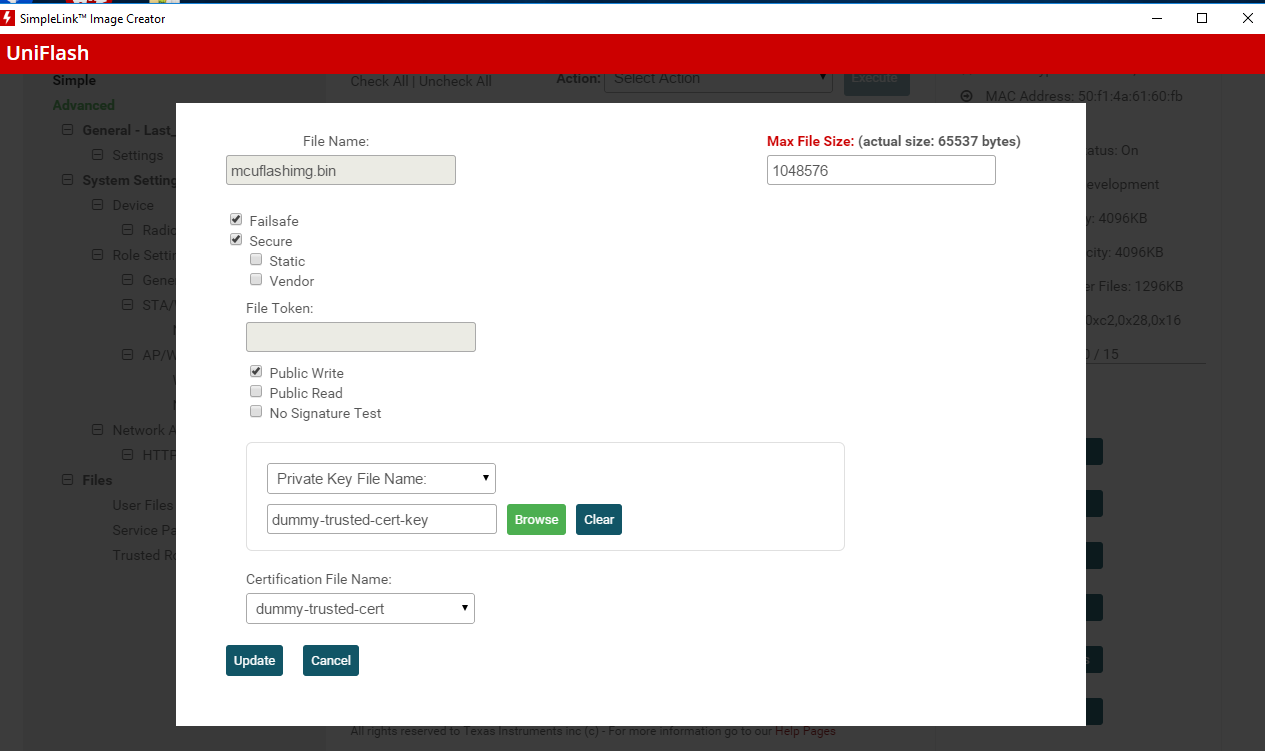Collapse the Role Settings tree node
Image resolution: width=1265 pixels, height=751 pixels.
[97, 255]
